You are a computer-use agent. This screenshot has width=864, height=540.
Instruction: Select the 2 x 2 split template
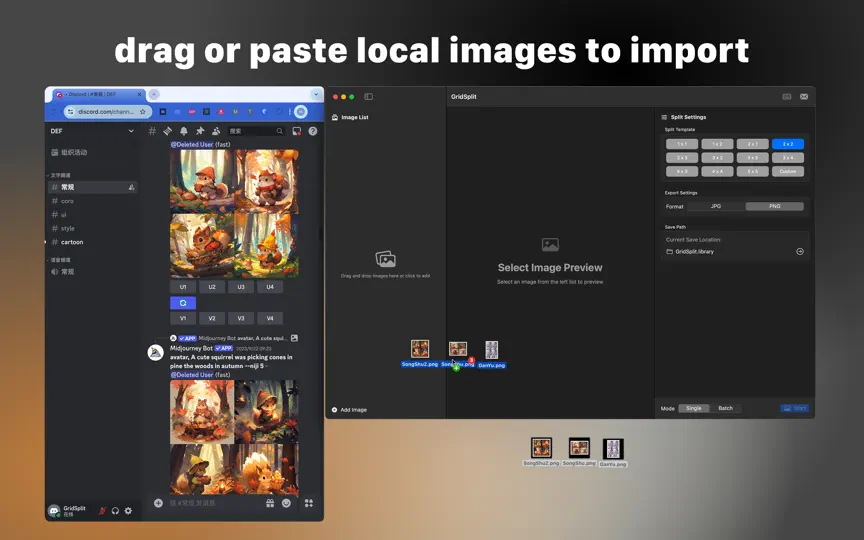click(788, 144)
